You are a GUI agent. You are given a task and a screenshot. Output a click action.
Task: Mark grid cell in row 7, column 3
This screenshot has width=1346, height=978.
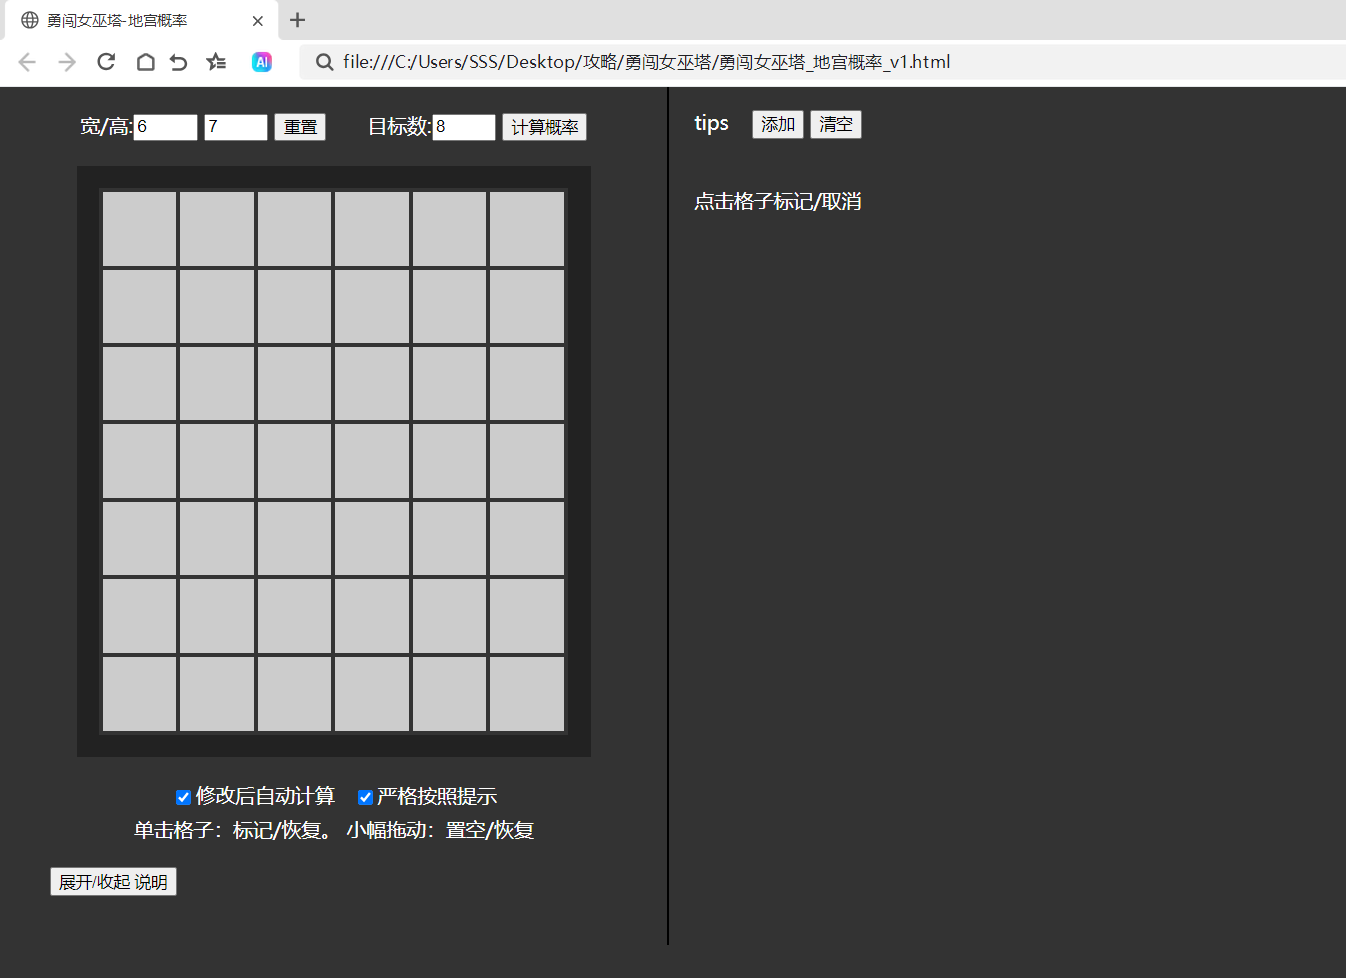(x=295, y=694)
